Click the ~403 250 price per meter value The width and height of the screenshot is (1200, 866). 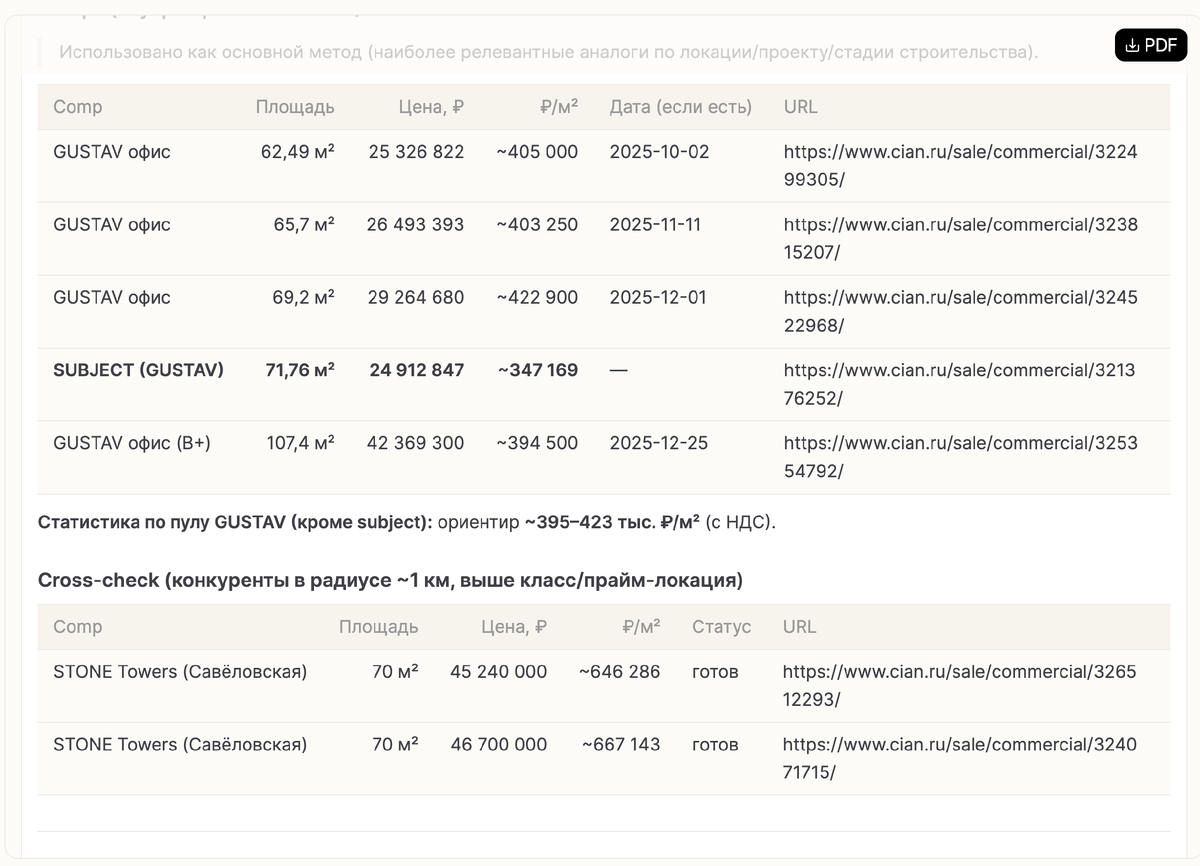pyautogui.click(x=537, y=225)
